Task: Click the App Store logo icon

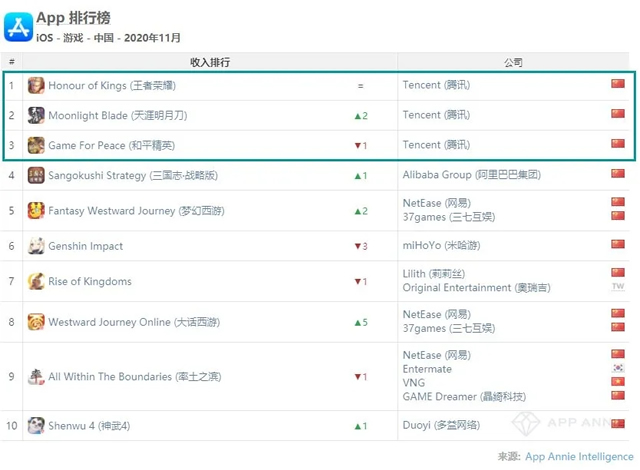Action: pos(18,26)
